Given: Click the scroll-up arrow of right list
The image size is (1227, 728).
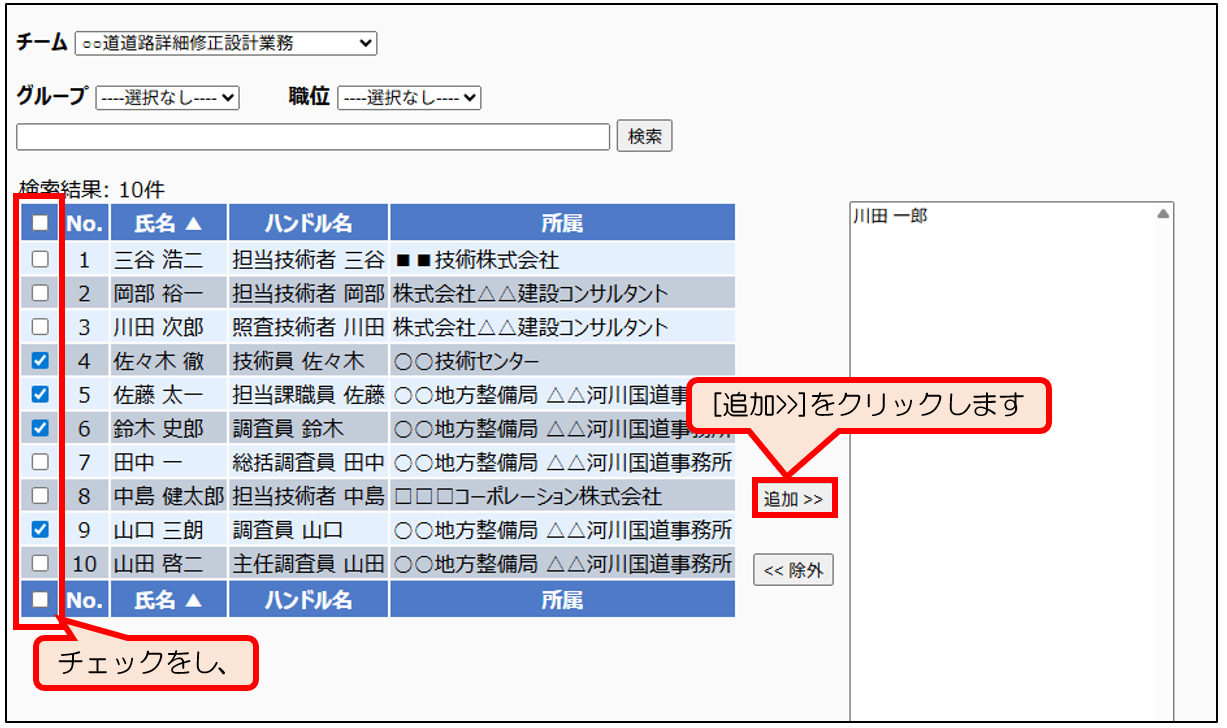Looking at the screenshot, I should [x=1163, y=214].
